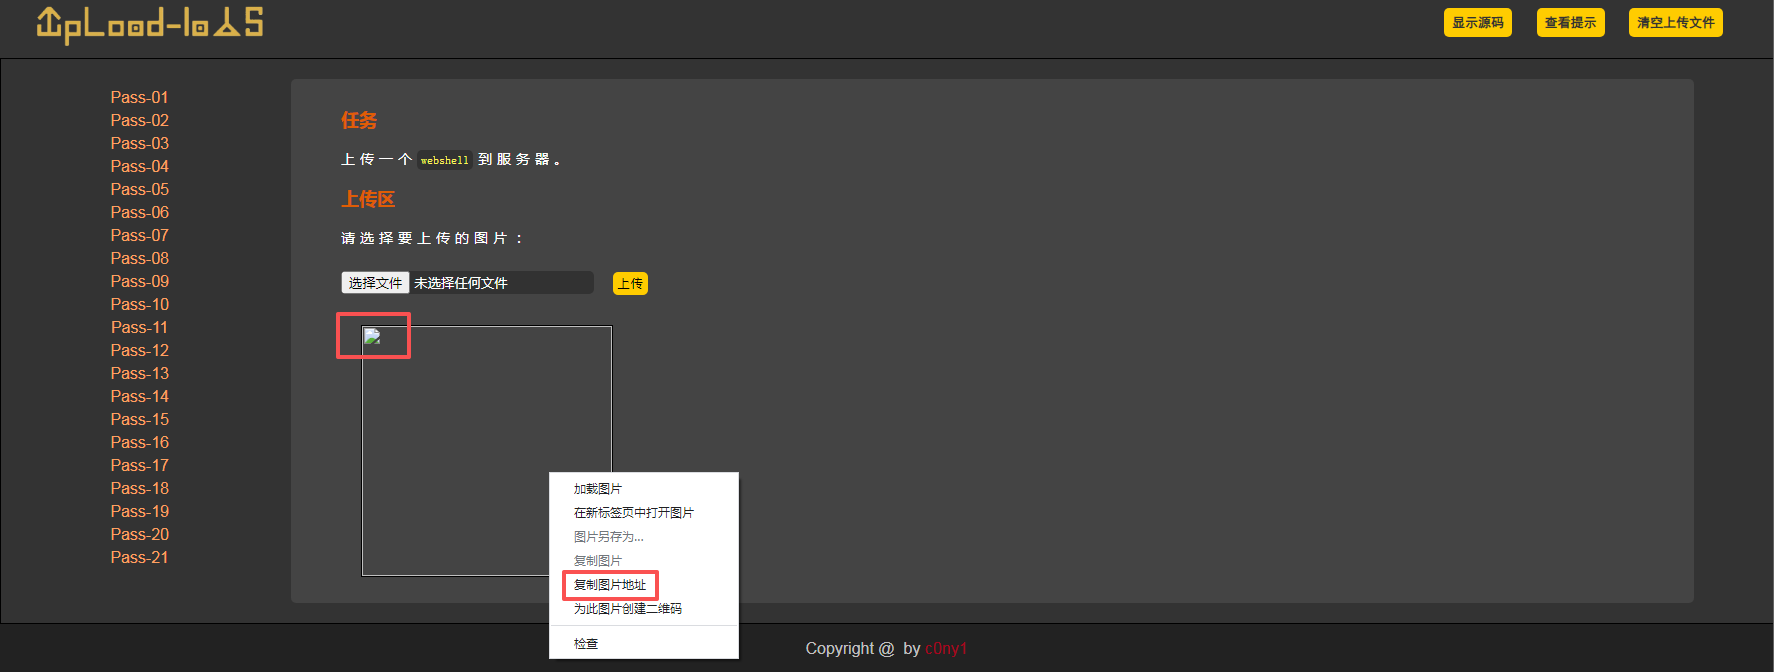This screenshot has width=1774, height=672.
Task: Navigate to Pass-13 link
Action: point(139,373)
